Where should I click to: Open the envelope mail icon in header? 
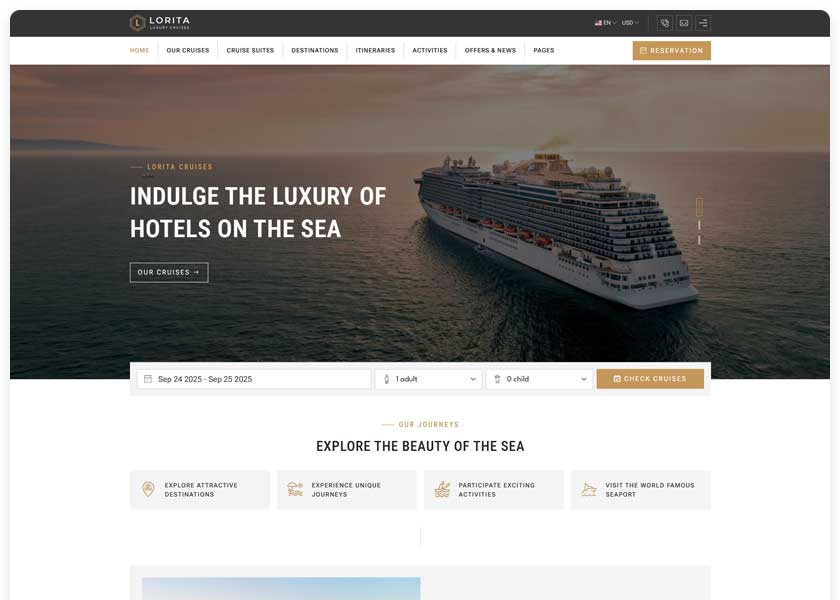pos(684,23)
